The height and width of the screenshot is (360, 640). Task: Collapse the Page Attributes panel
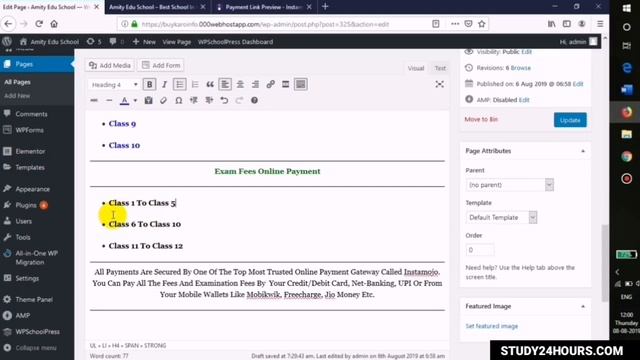pos(583,151)
